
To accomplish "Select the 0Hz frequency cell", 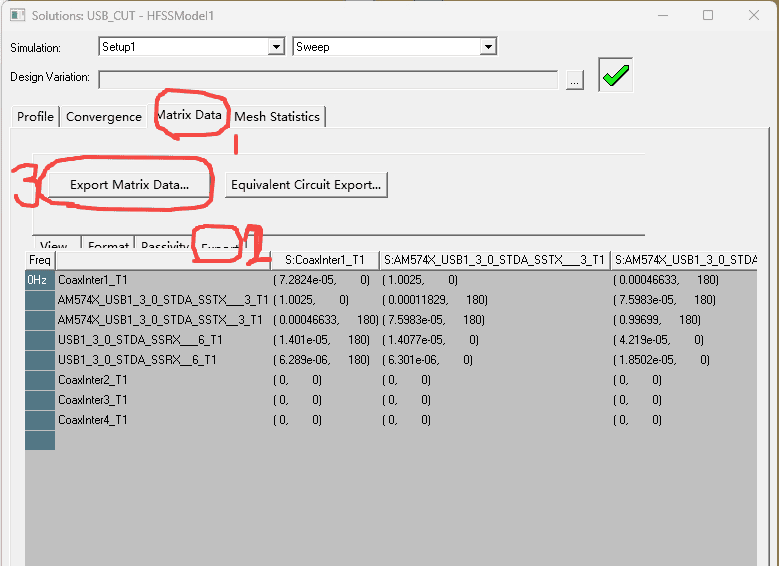I will (x=39, y=280).
